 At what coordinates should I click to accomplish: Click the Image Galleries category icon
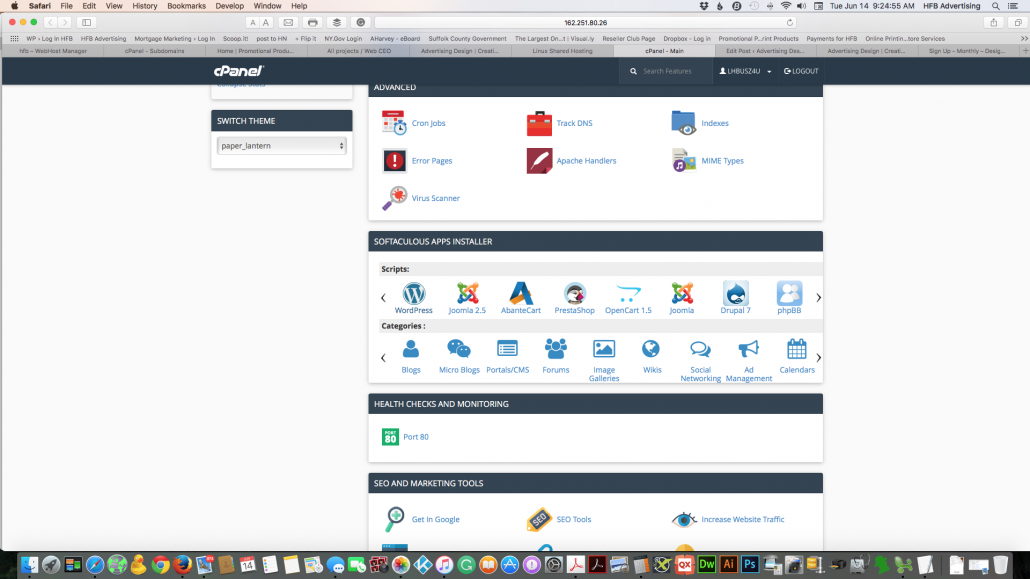pyautogui.click(x=604, y=350)
